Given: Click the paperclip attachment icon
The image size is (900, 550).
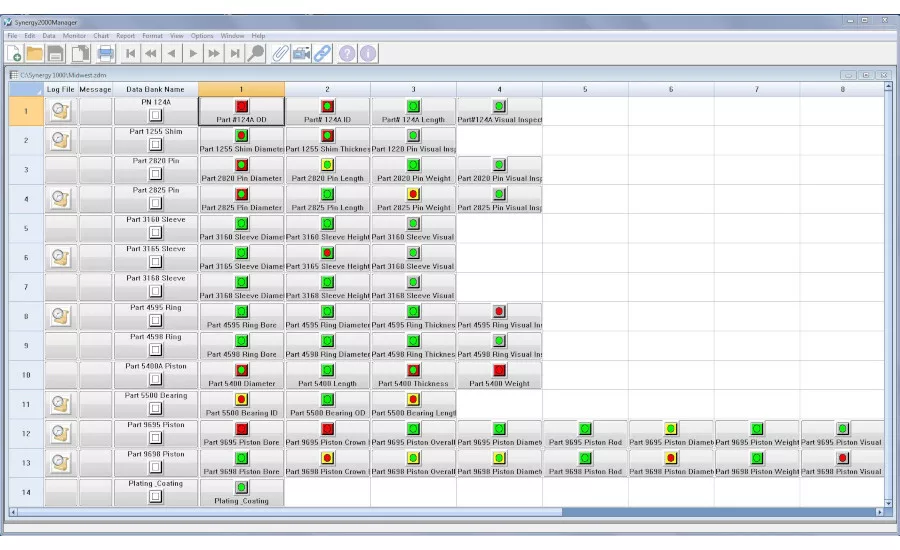Looking at the screenshot, I should (x=280, y=53).
